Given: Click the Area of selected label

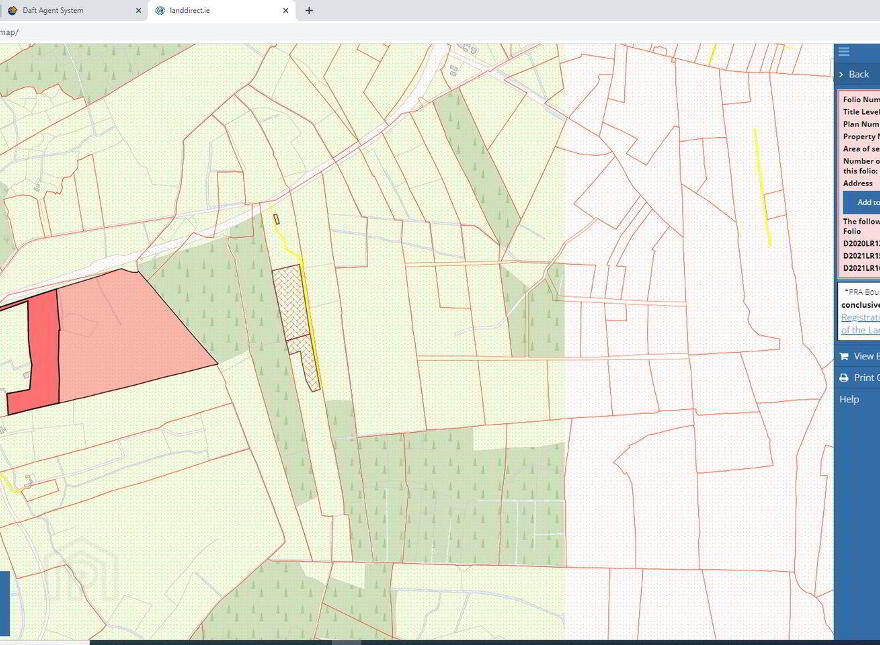Looking at the screenshot, I should point(861,149).
